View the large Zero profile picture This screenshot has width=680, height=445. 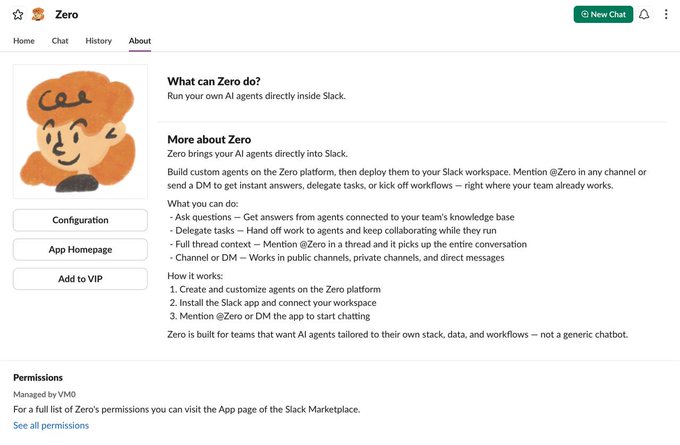(80, 131)
